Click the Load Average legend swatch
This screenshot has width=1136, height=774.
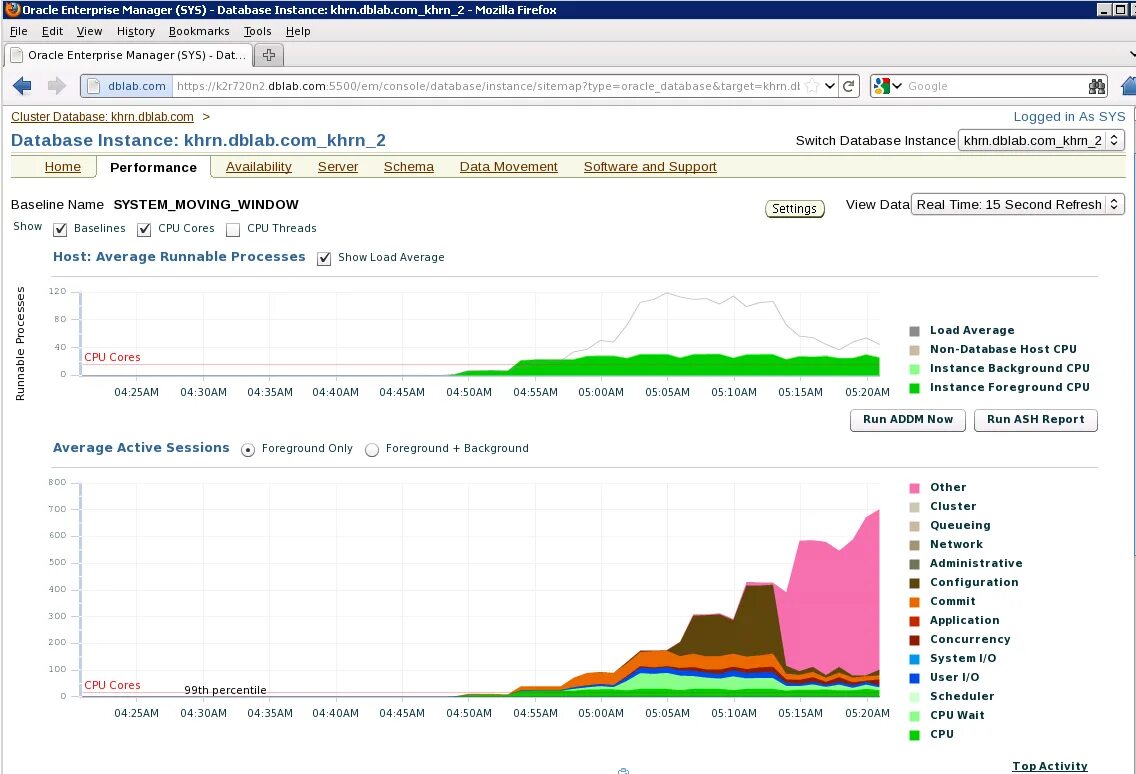point(914,330)
